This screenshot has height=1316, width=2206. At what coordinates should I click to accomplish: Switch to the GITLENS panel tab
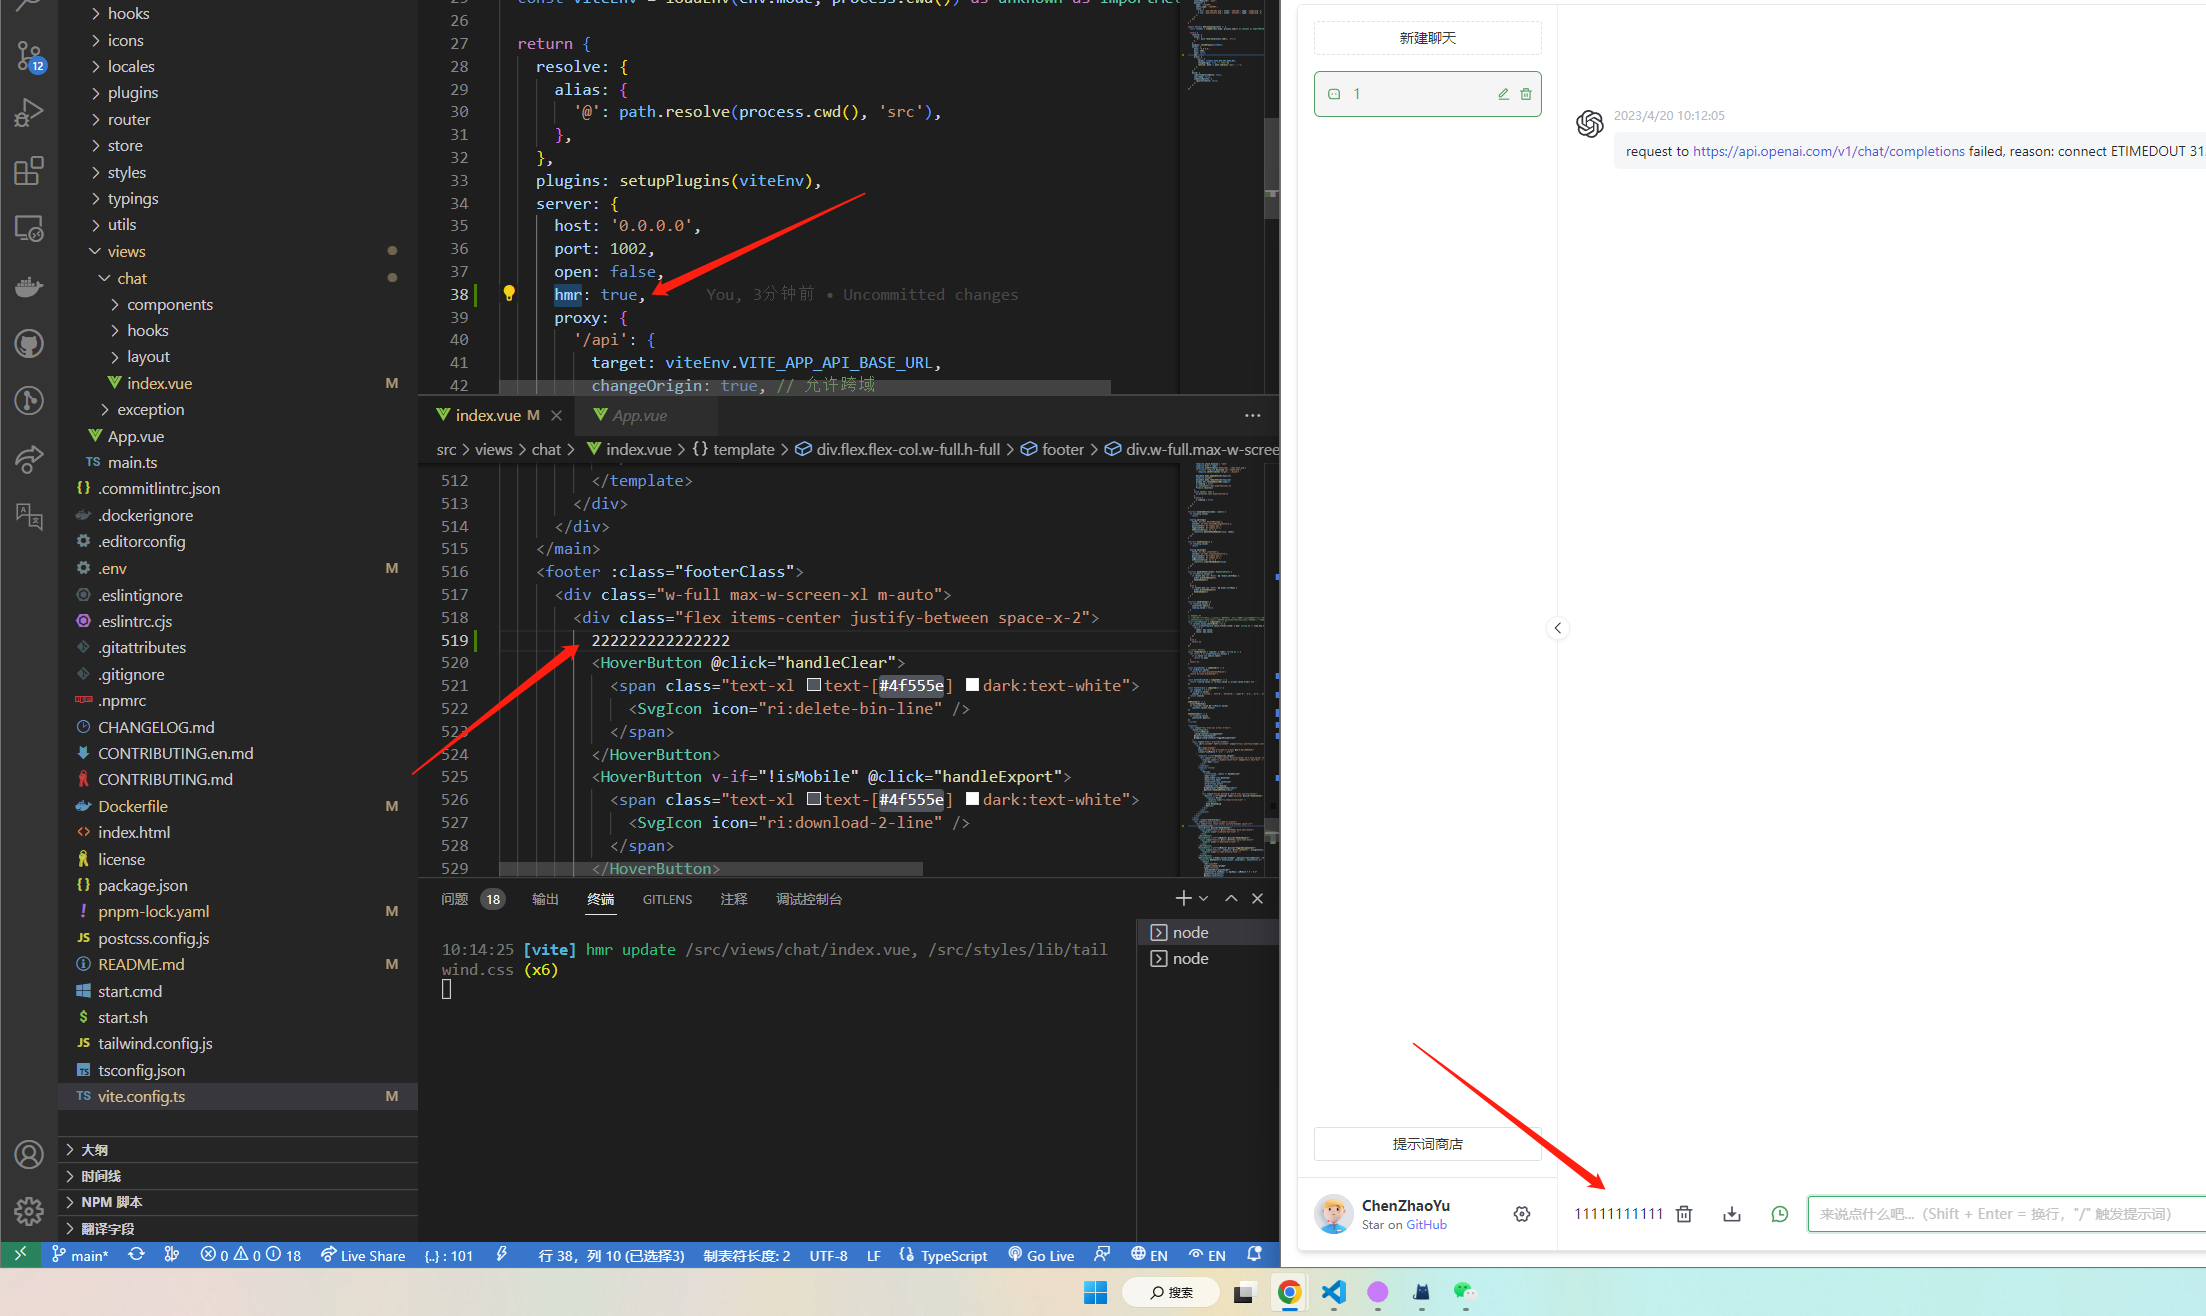click(x=667, y=899)
